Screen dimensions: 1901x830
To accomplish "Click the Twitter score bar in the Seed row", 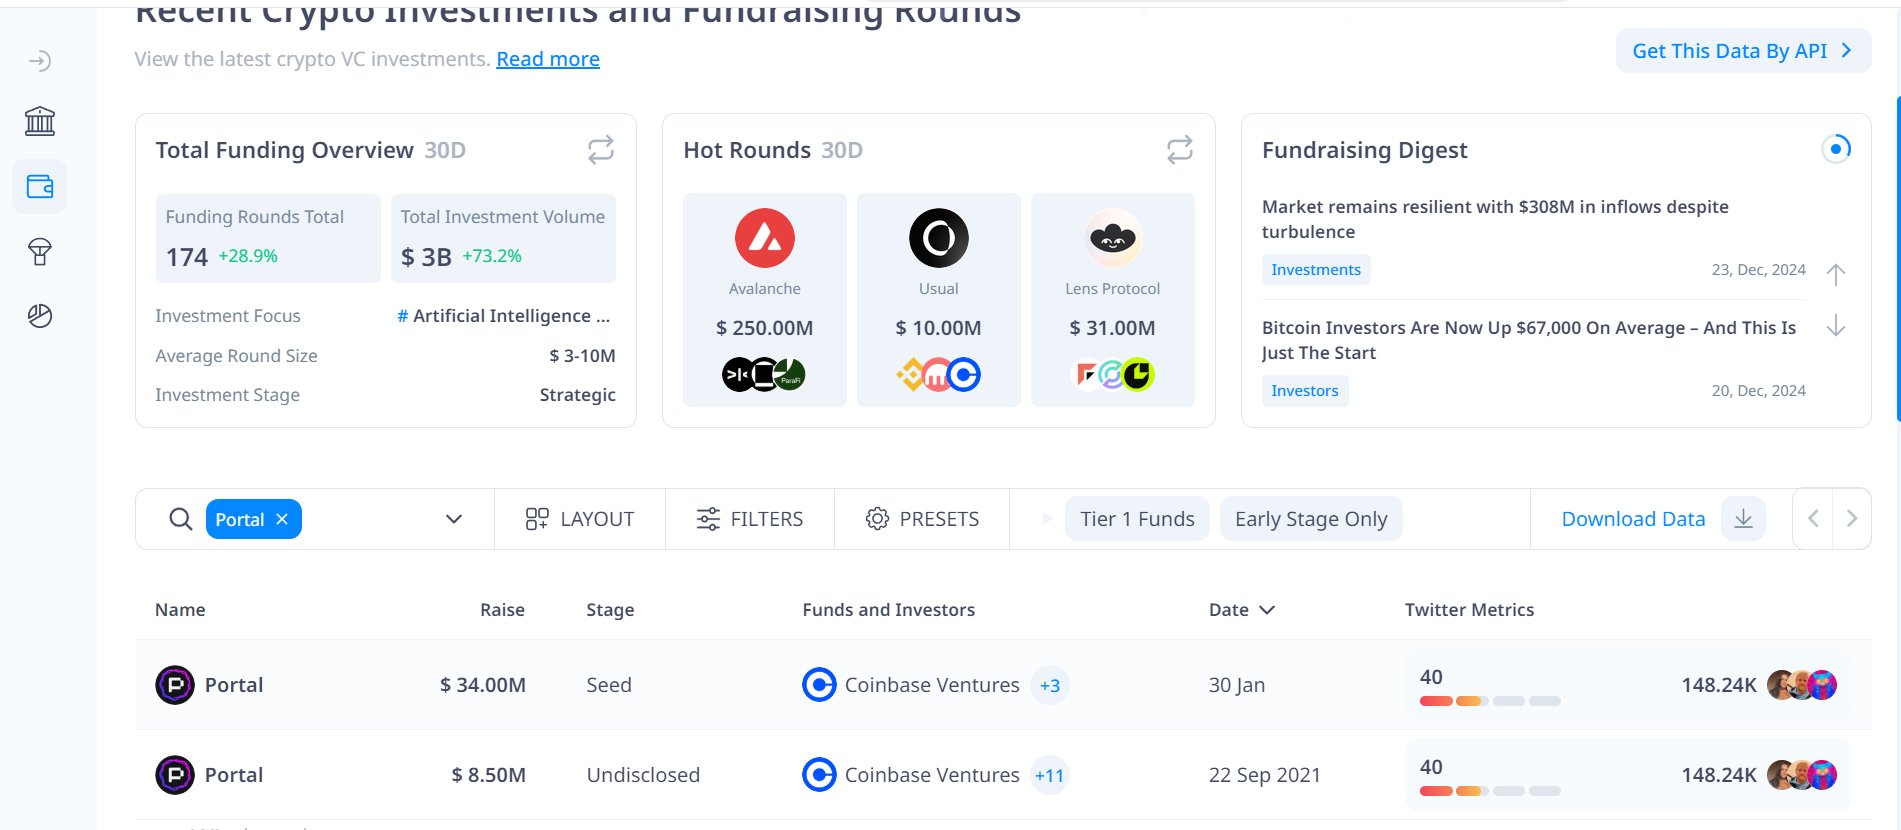I will click(1490, 701).
